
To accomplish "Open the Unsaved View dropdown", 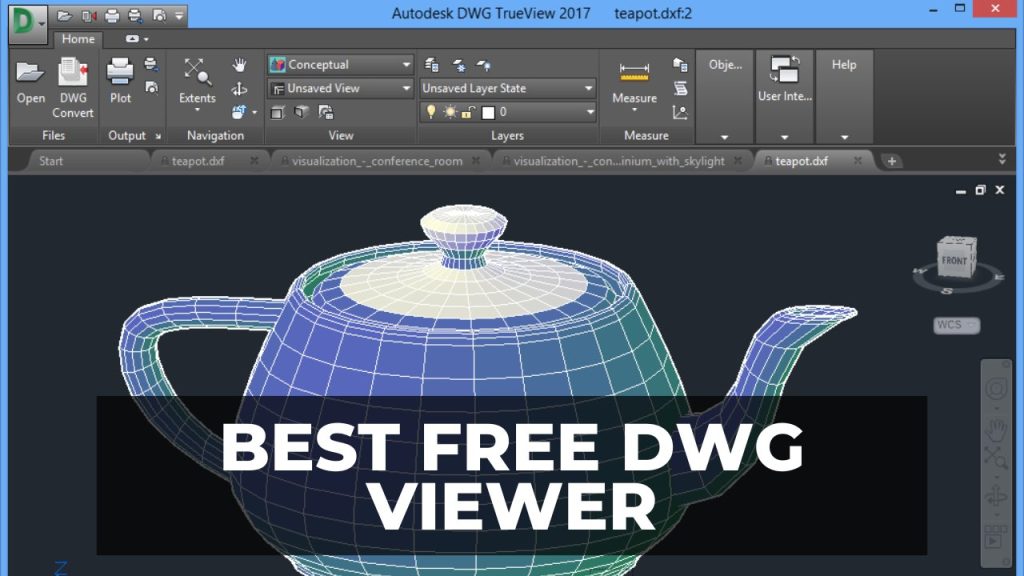I will point(341,88).
